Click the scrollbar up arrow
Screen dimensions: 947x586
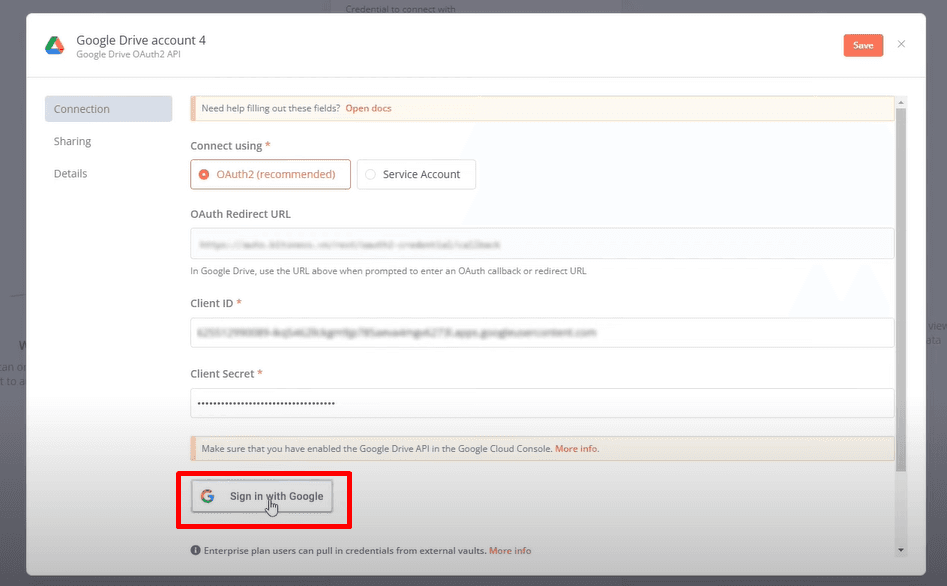tap(900, 103)
